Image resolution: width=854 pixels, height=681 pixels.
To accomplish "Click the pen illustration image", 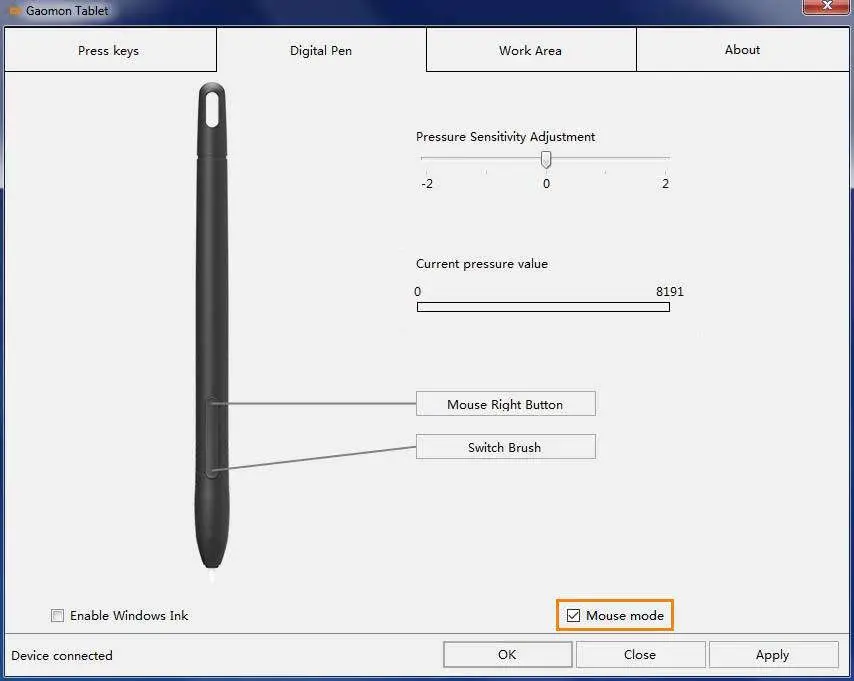I will coord(212,332).
